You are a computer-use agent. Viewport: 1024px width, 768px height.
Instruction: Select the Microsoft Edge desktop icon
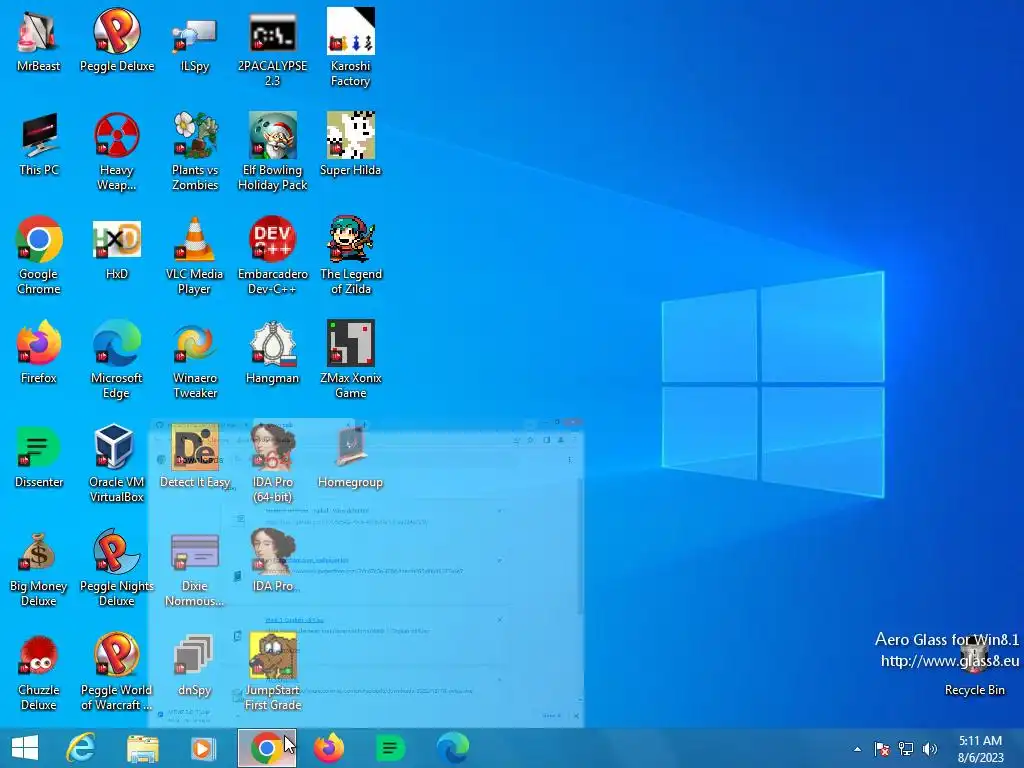pyautogui.click(x=117, y=359)
